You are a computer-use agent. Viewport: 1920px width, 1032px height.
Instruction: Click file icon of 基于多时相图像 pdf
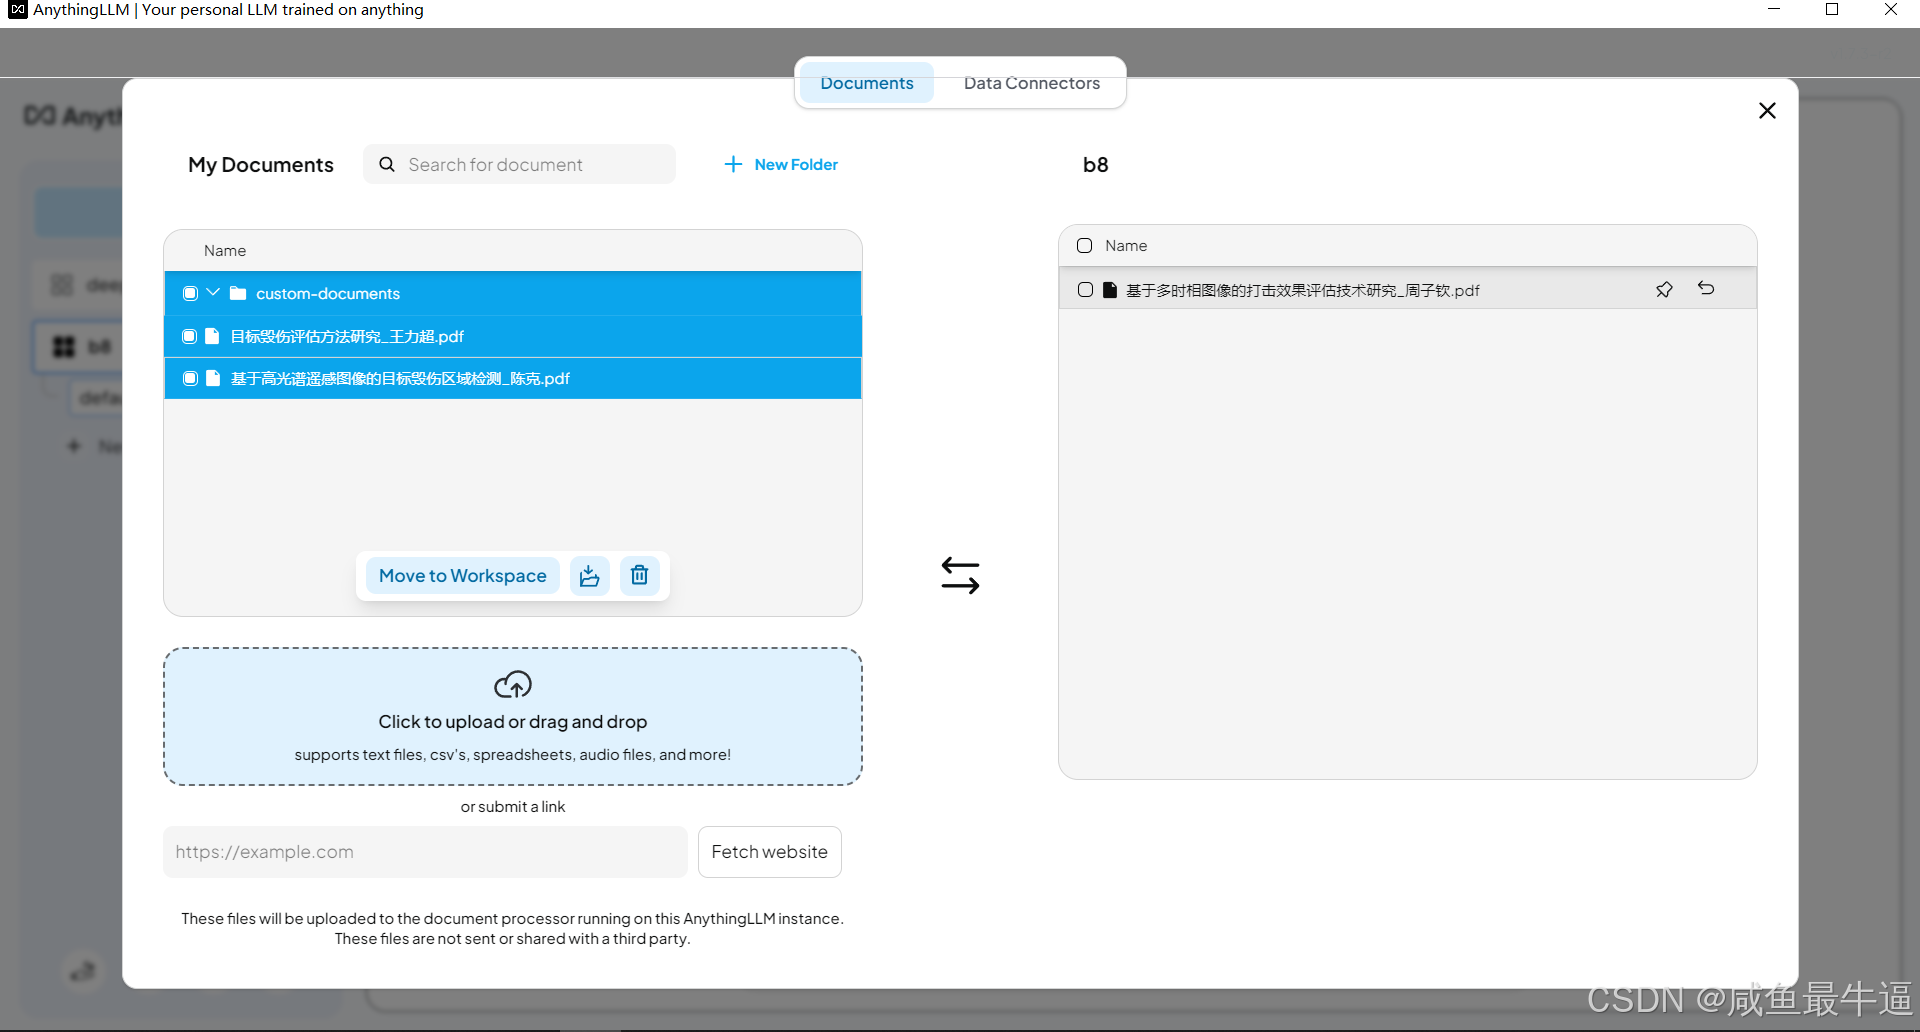(1110, 290)
